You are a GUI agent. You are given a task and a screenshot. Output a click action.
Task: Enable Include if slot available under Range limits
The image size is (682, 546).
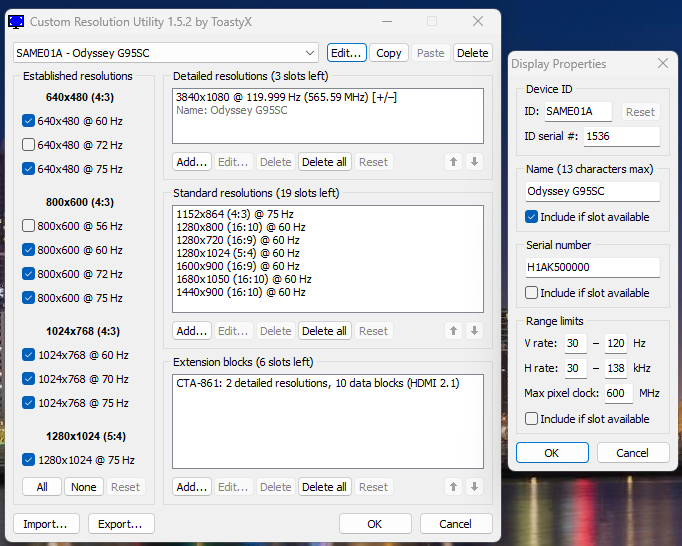tap(532, 419)
